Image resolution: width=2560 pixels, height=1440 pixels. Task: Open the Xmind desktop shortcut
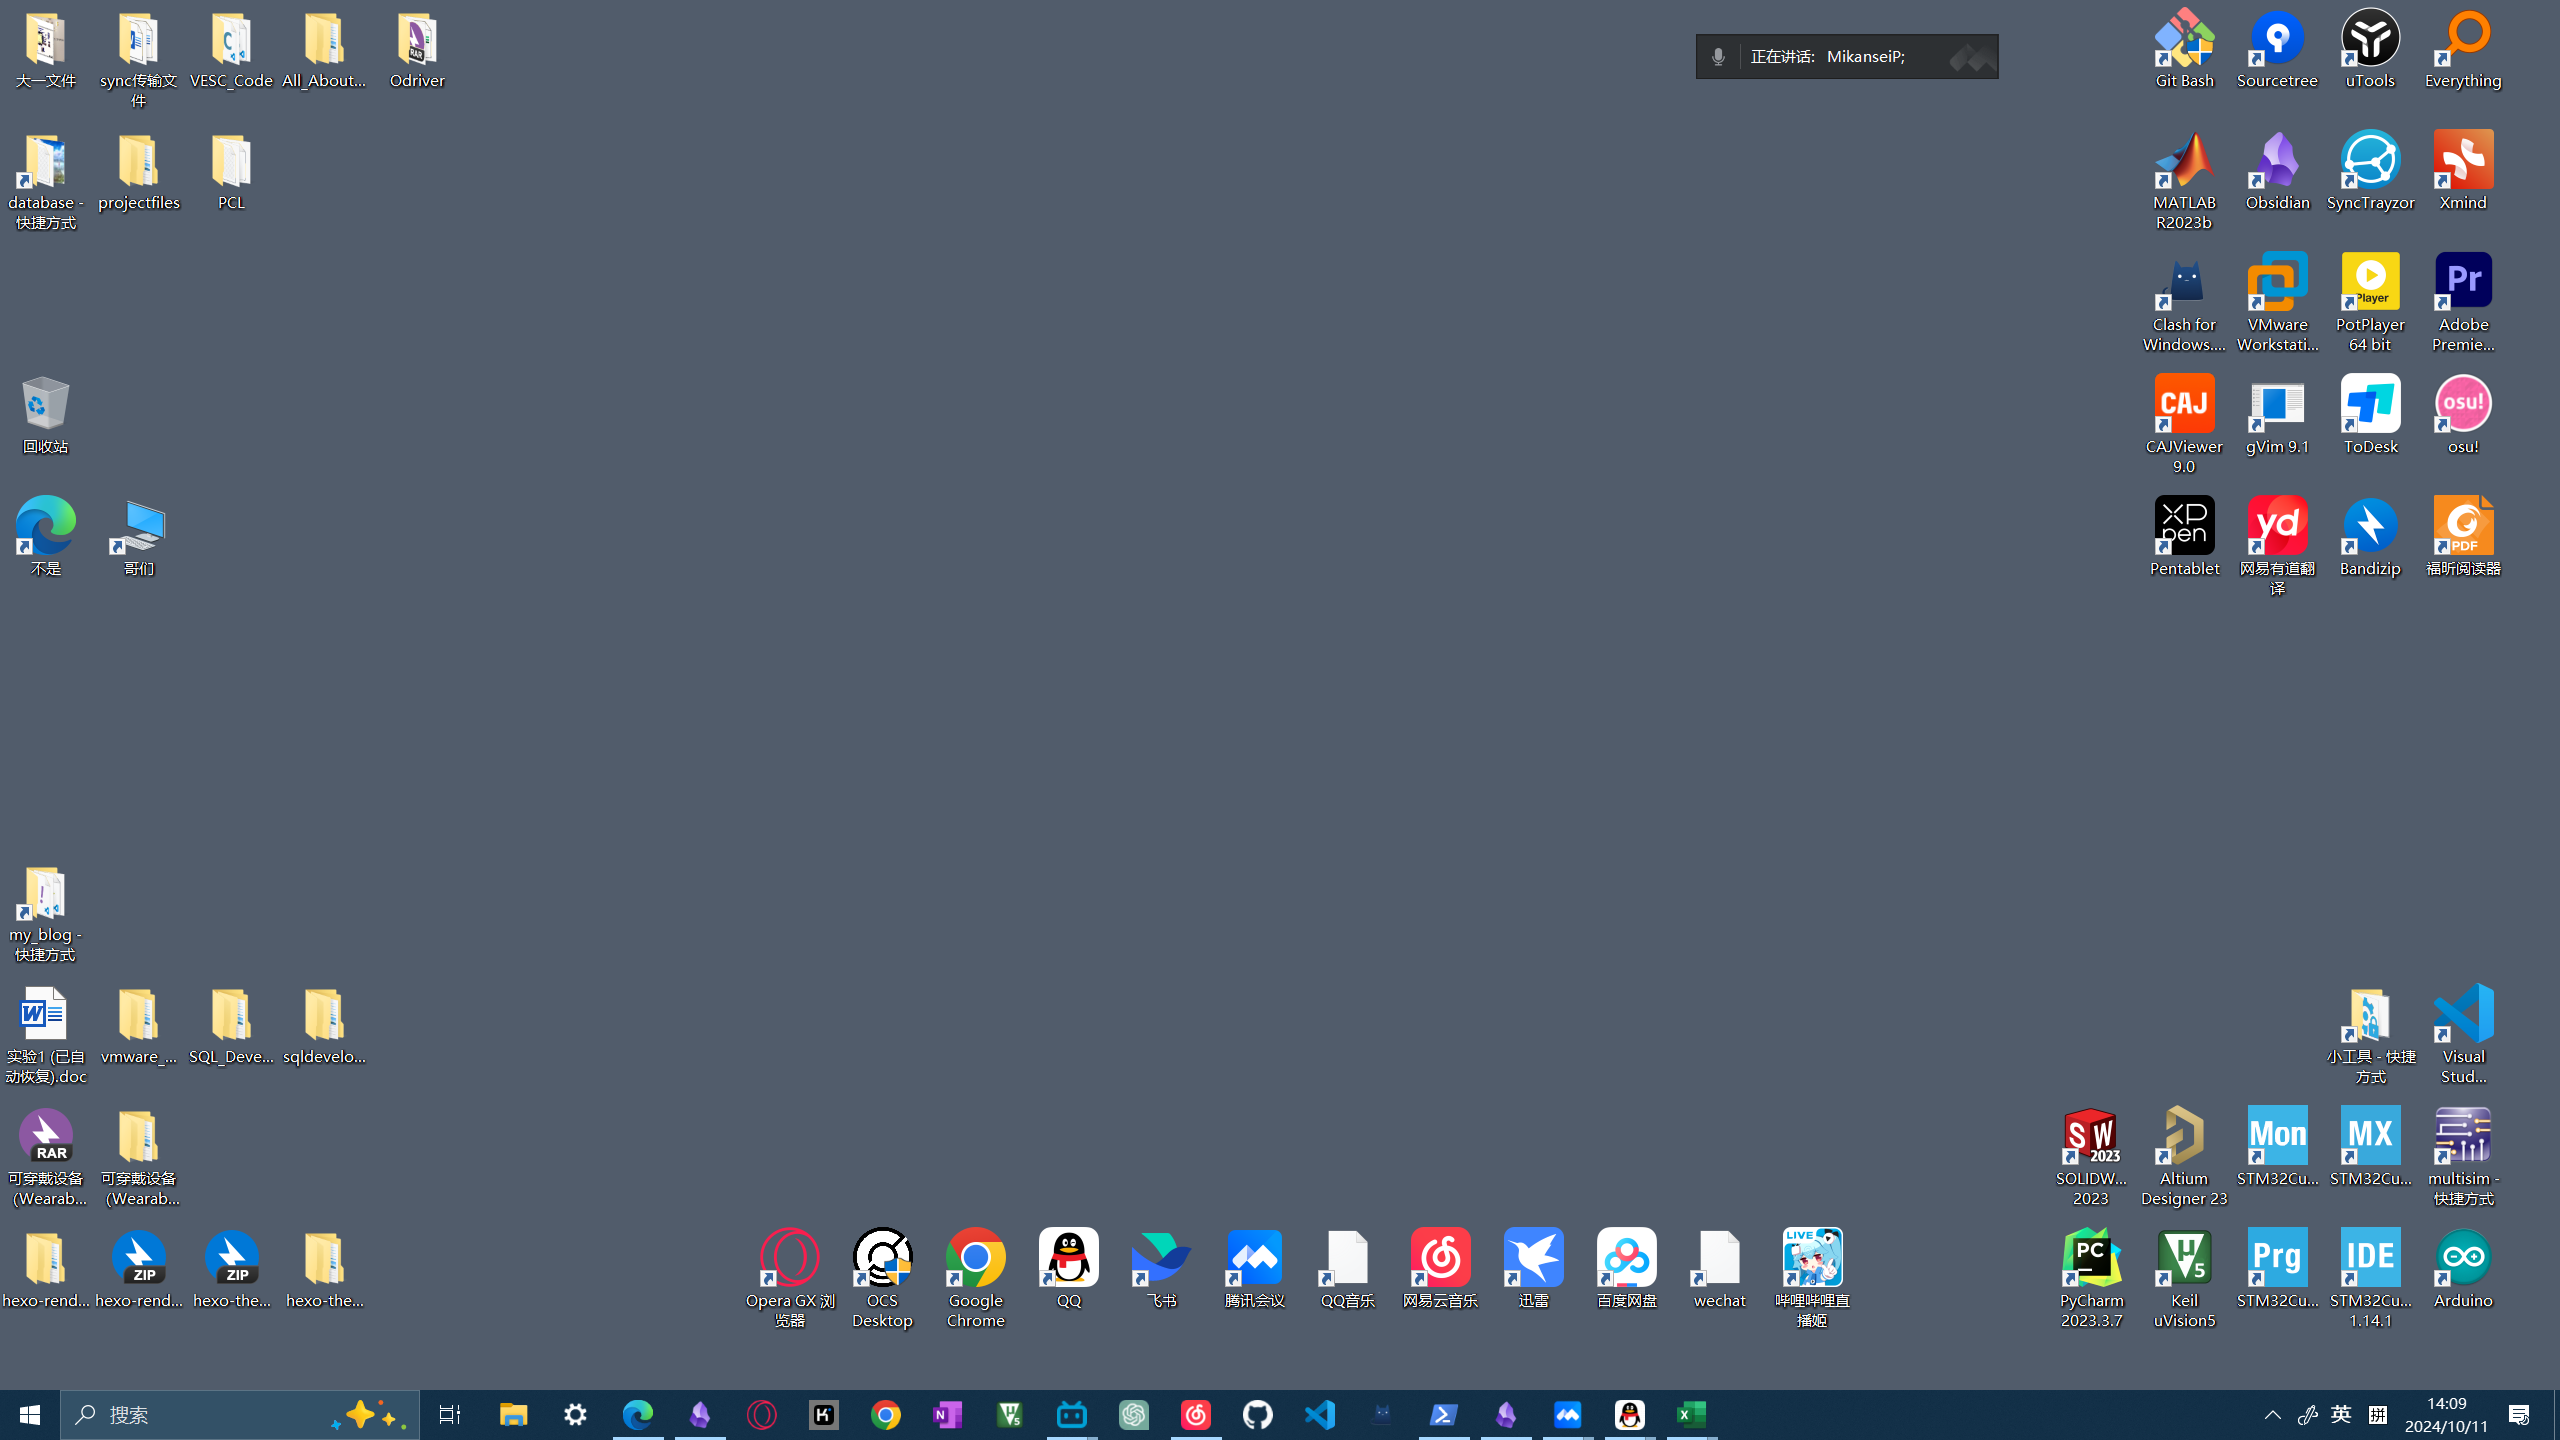point(2463,171)
